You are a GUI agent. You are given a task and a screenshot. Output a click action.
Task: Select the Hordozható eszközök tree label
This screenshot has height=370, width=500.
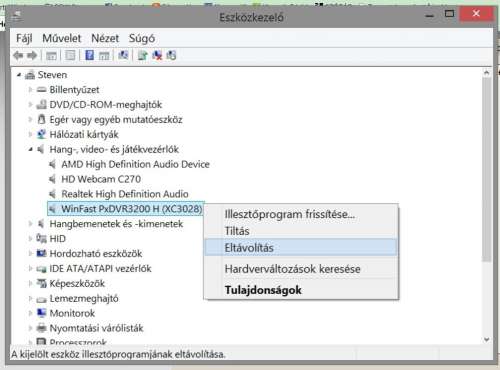pos(96,254)
